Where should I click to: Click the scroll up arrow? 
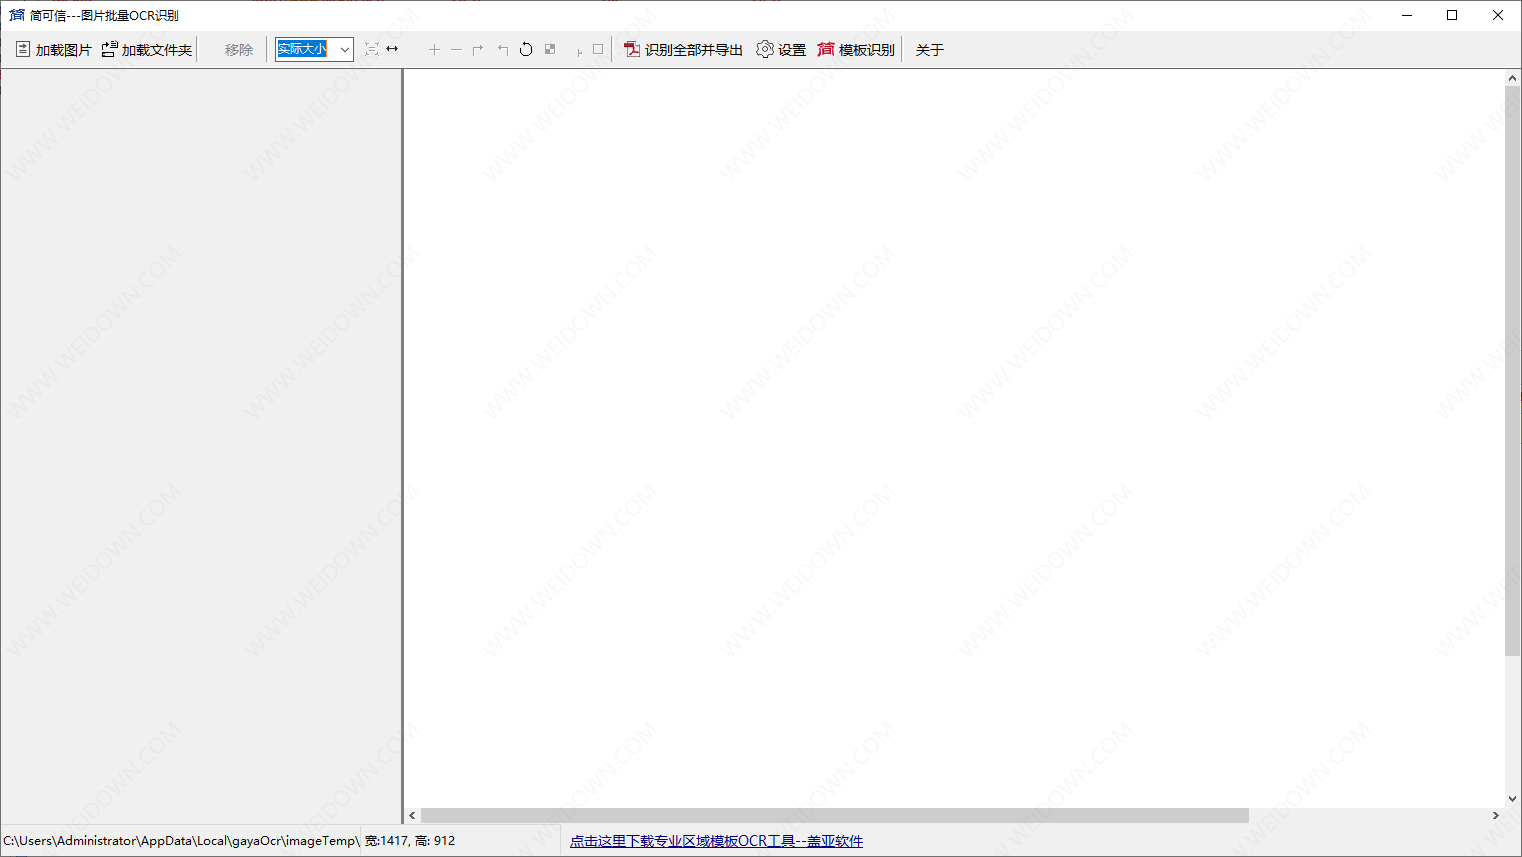click(x=1513, y=78)
